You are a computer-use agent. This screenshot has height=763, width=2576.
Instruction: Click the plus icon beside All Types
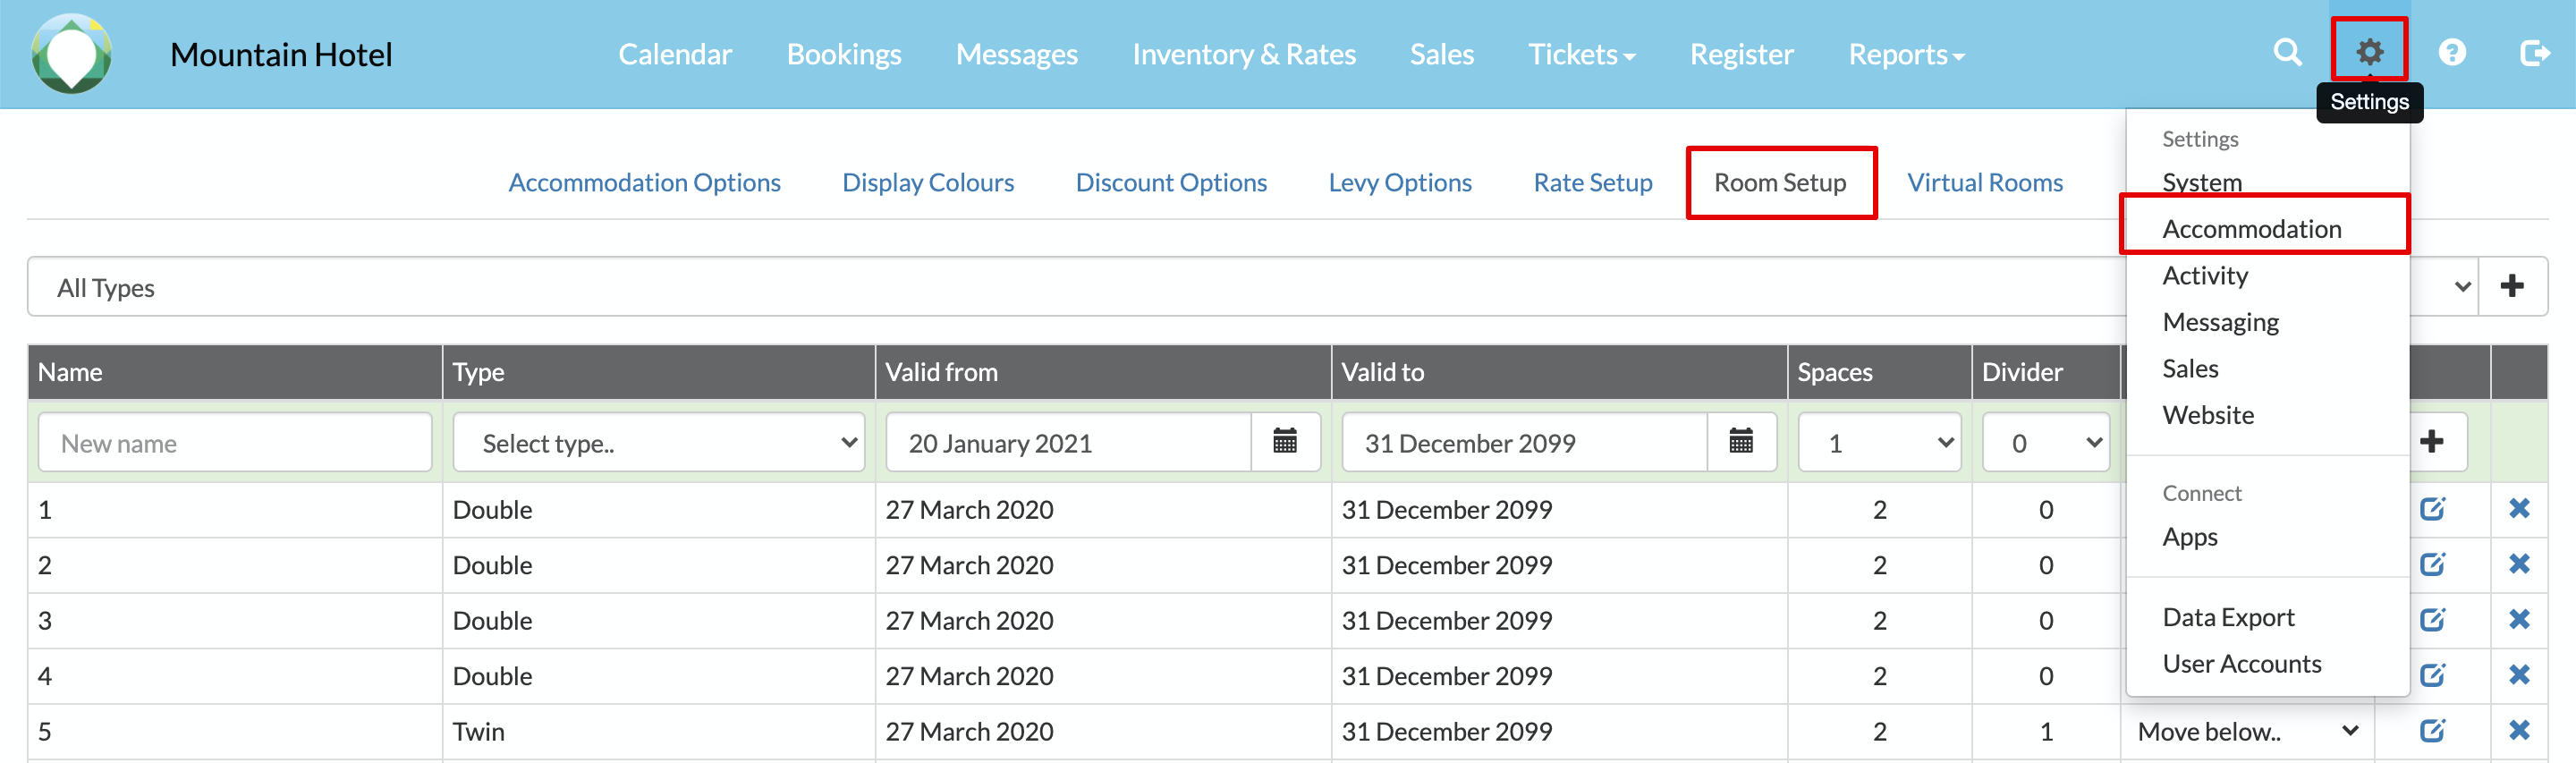click(x=2512, y=287)
